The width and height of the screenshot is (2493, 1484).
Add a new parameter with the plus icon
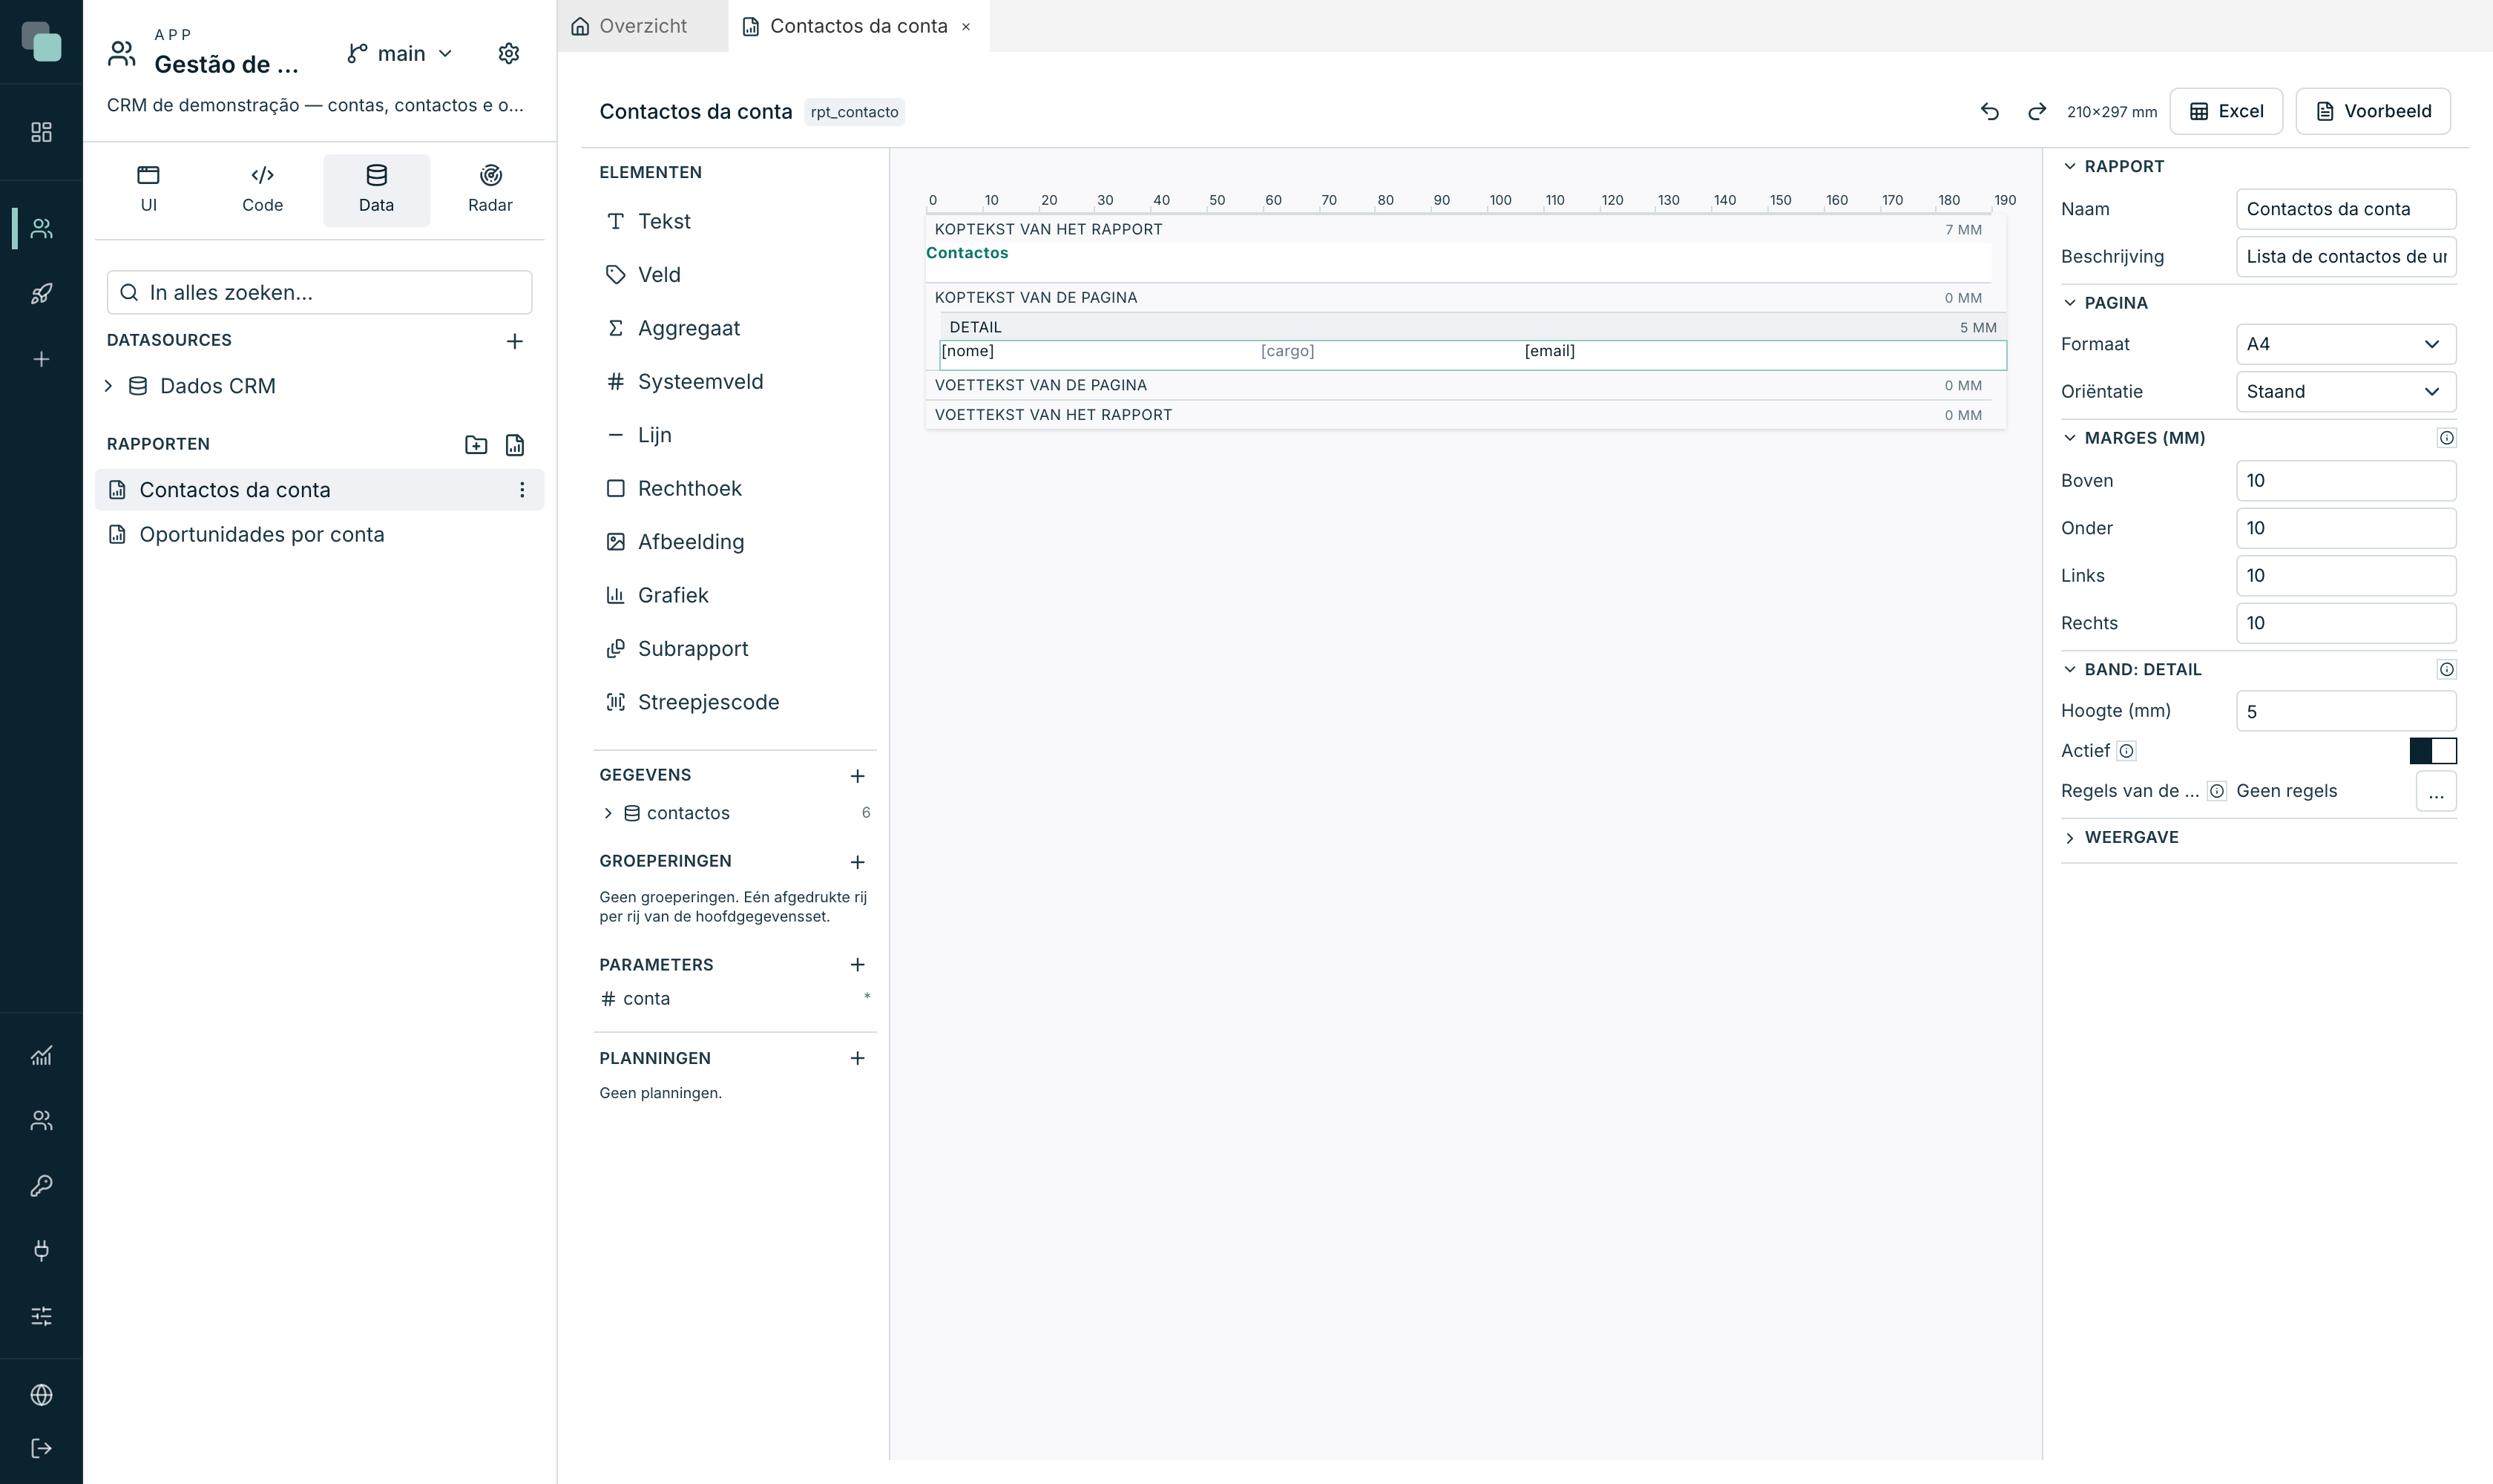(858, 965)
